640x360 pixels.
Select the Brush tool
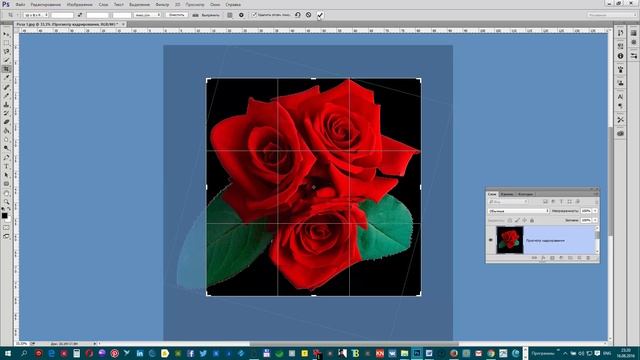tap(6, 96)
